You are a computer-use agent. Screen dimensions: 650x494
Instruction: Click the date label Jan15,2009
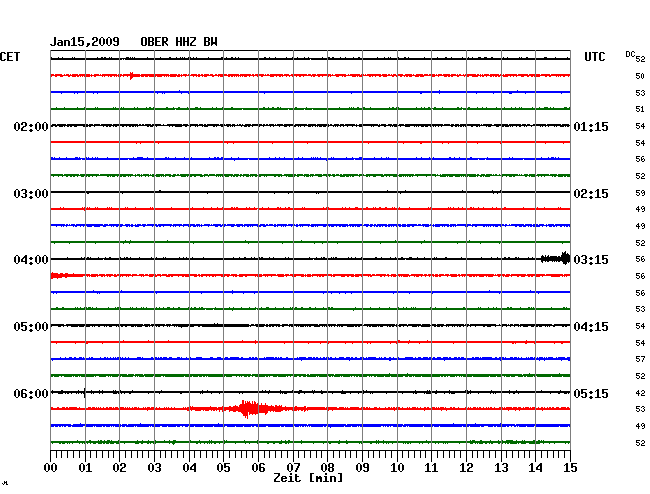pos(85,42)
